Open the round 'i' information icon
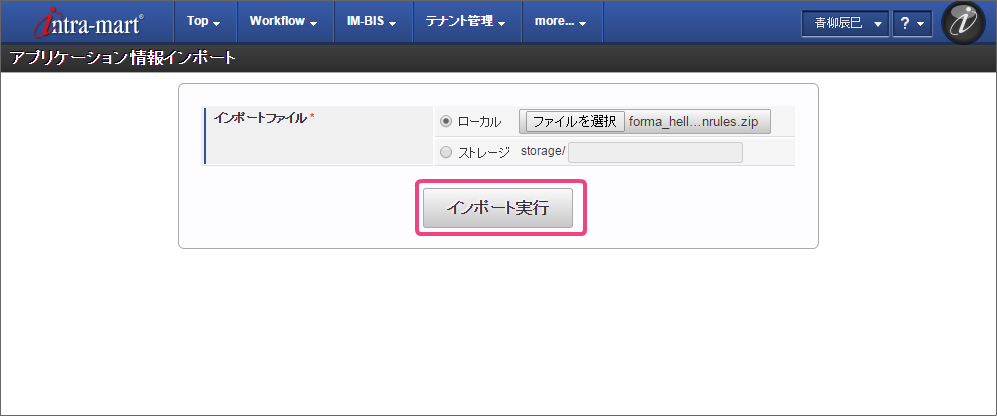The height and width of the screenshot is (416, 997). (963, 22)
